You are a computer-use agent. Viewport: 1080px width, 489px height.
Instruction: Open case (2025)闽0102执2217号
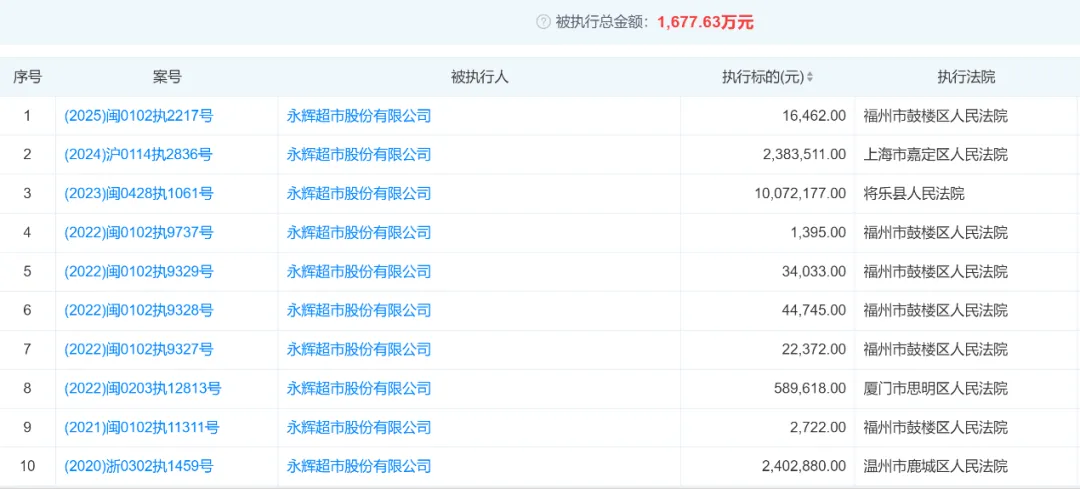(138, 116)
